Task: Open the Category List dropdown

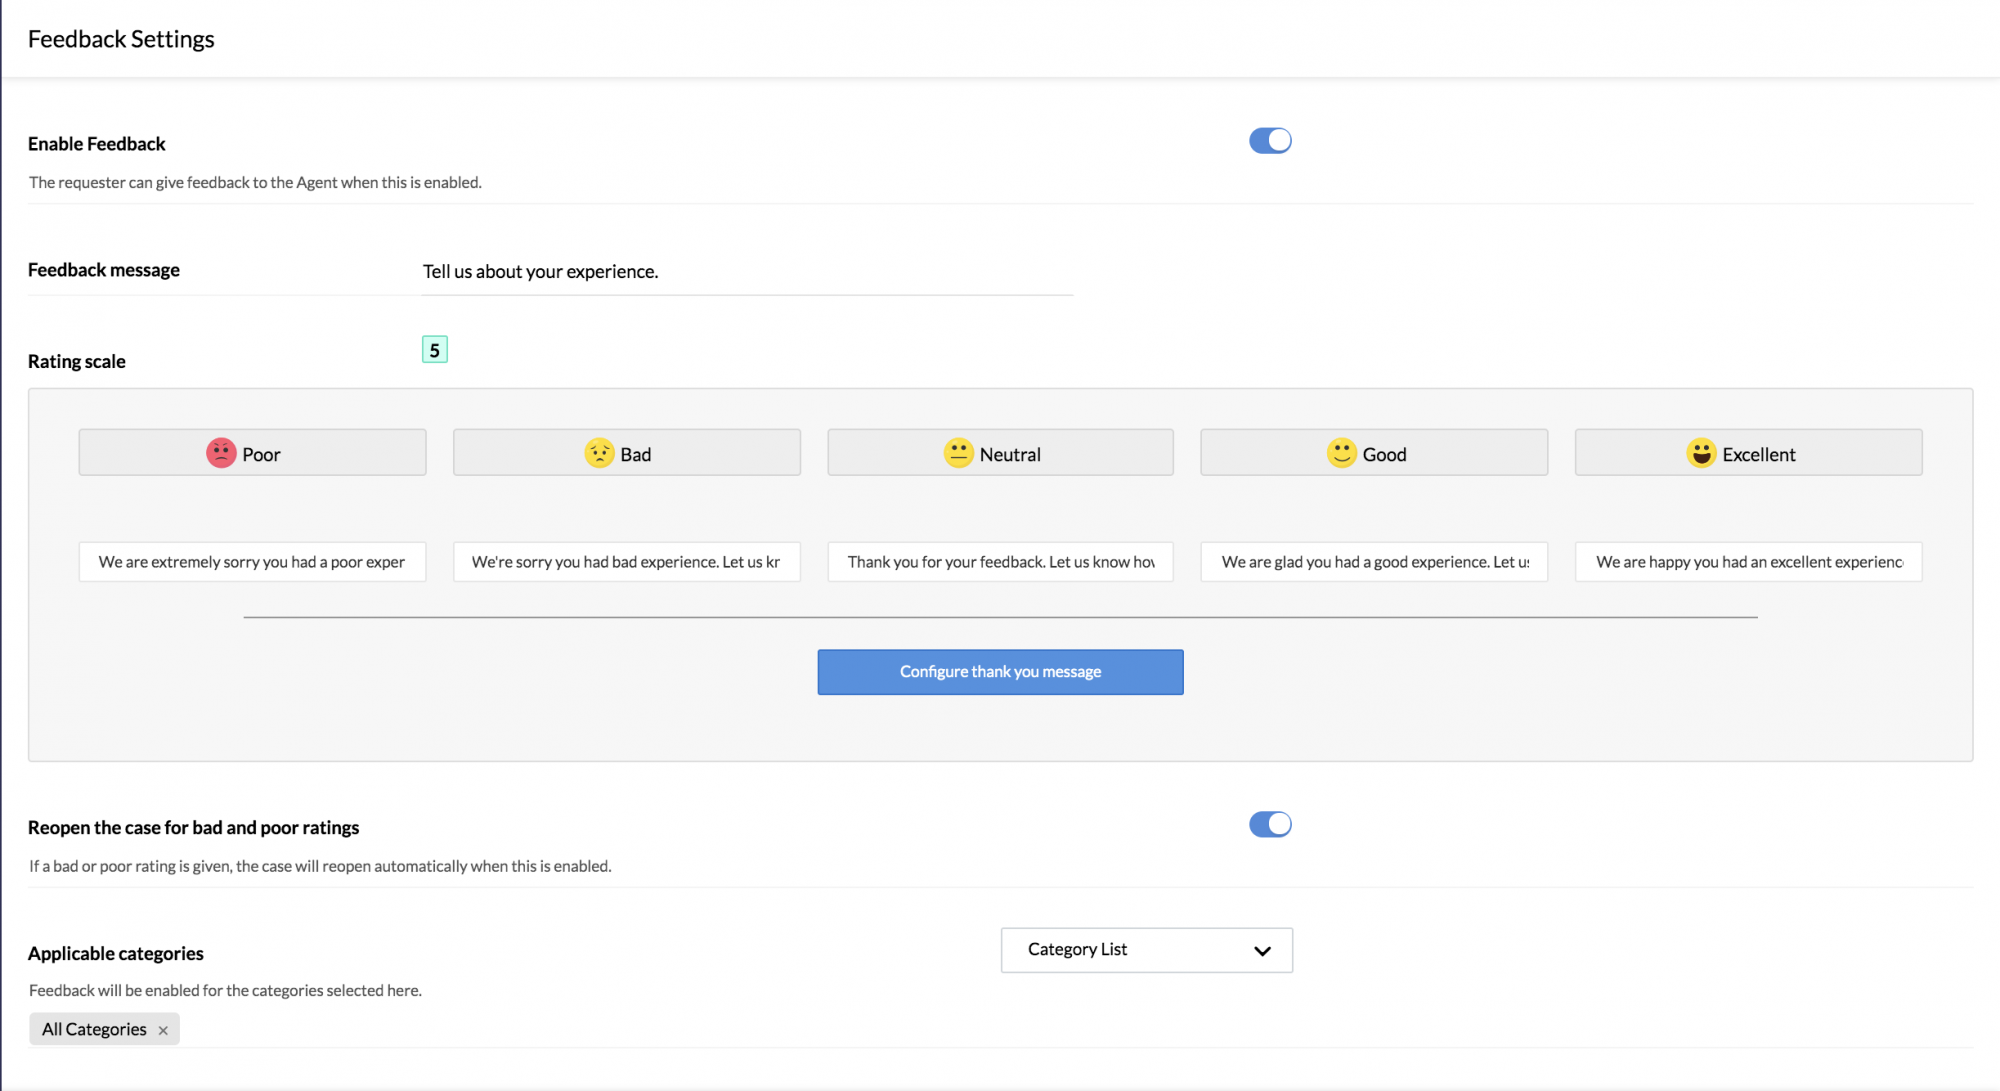Action: tap(1146, 950)
